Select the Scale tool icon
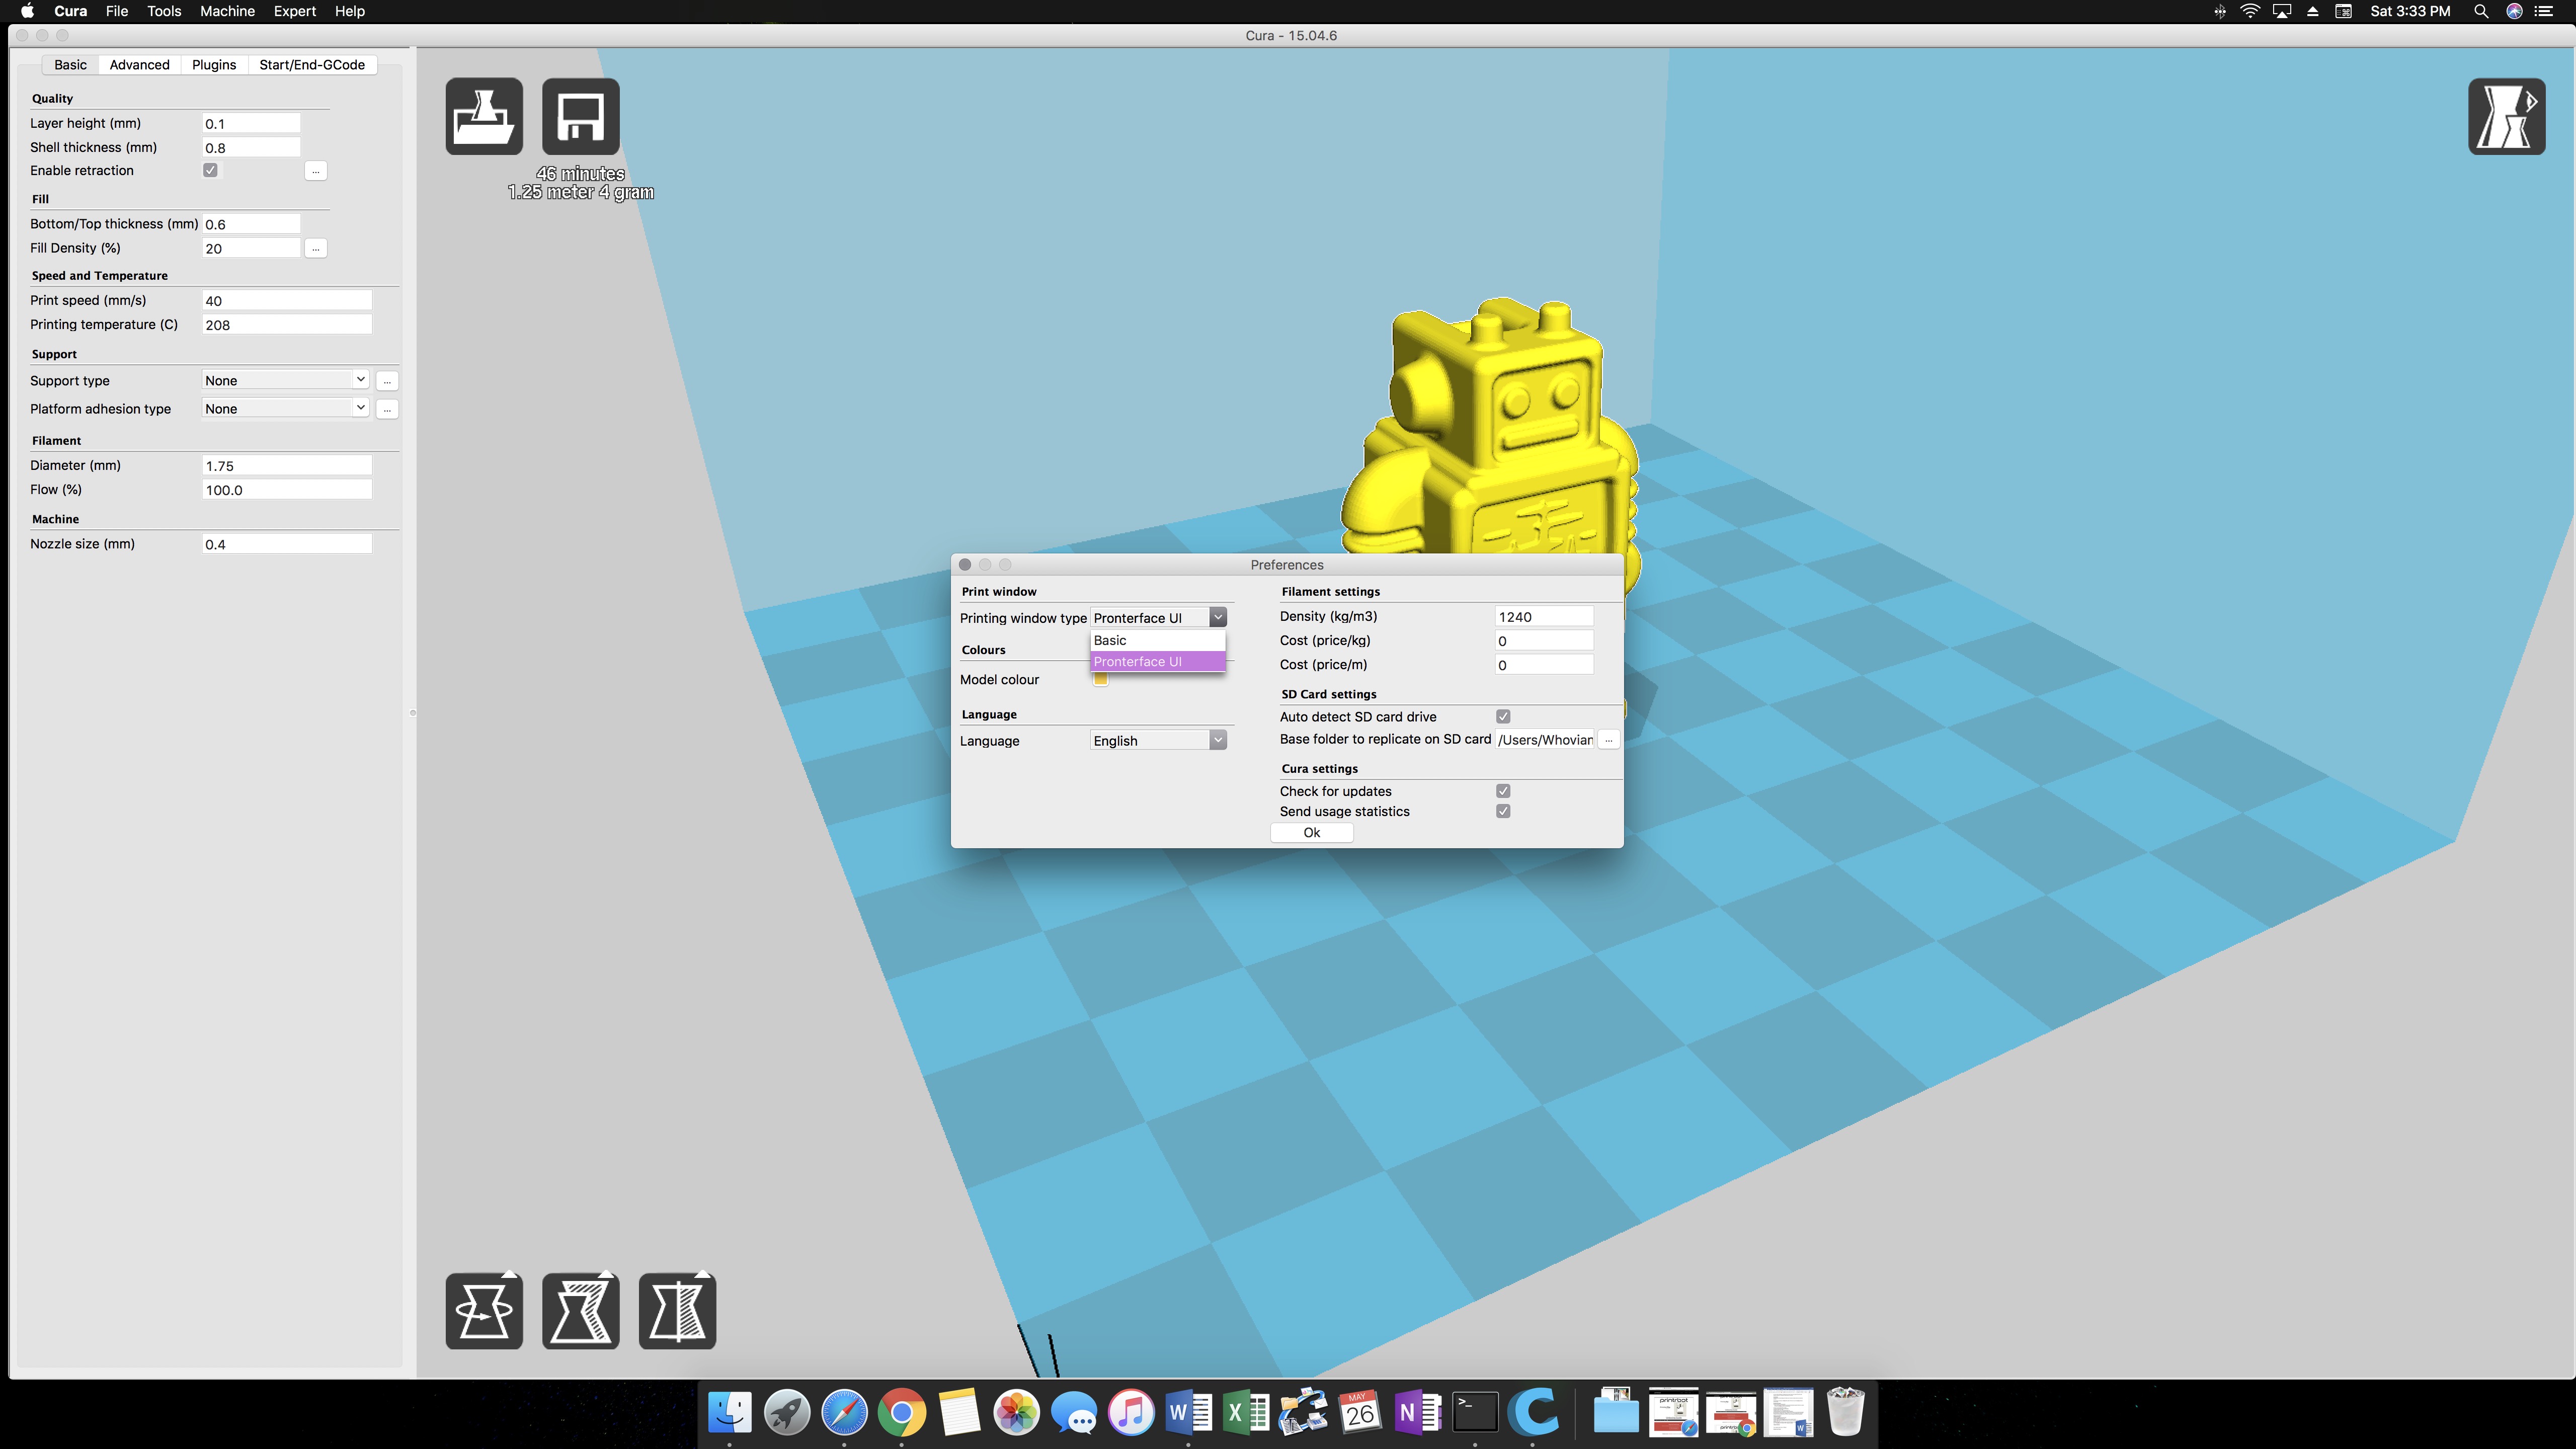Image resolution: width=2576 pixels, height=1449 pixels. [580, 1310]
